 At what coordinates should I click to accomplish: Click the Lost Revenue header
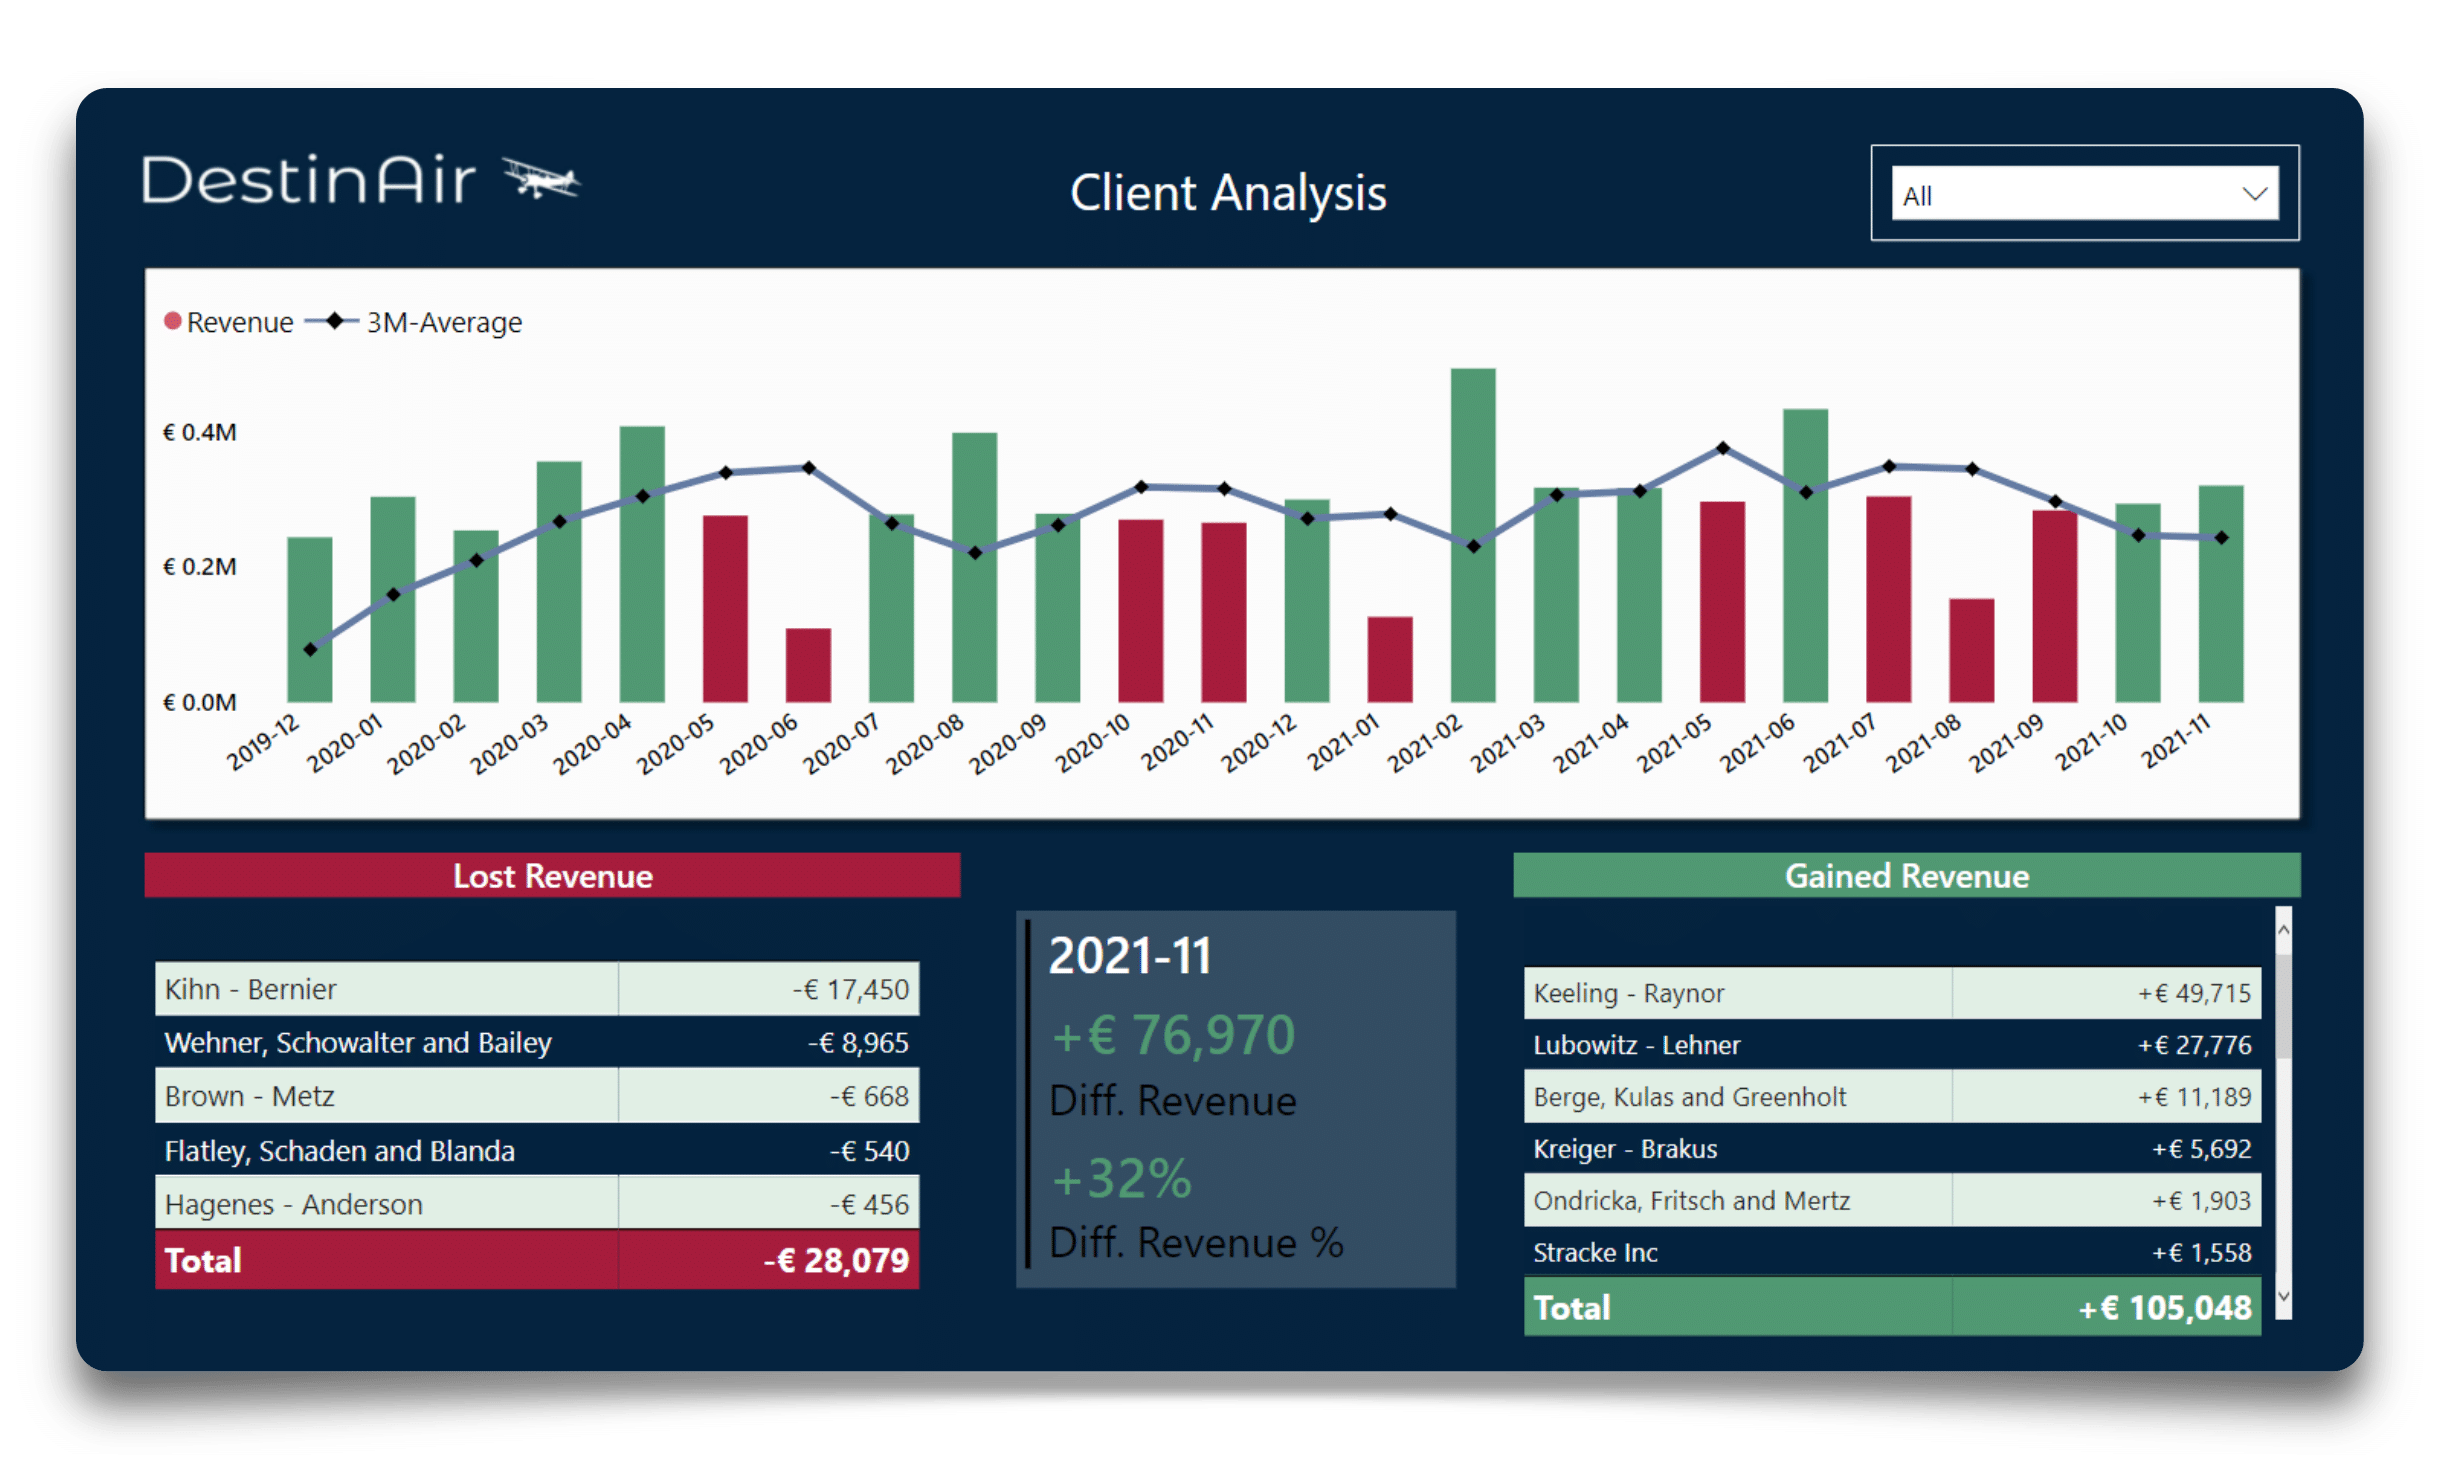click(552, 875)
